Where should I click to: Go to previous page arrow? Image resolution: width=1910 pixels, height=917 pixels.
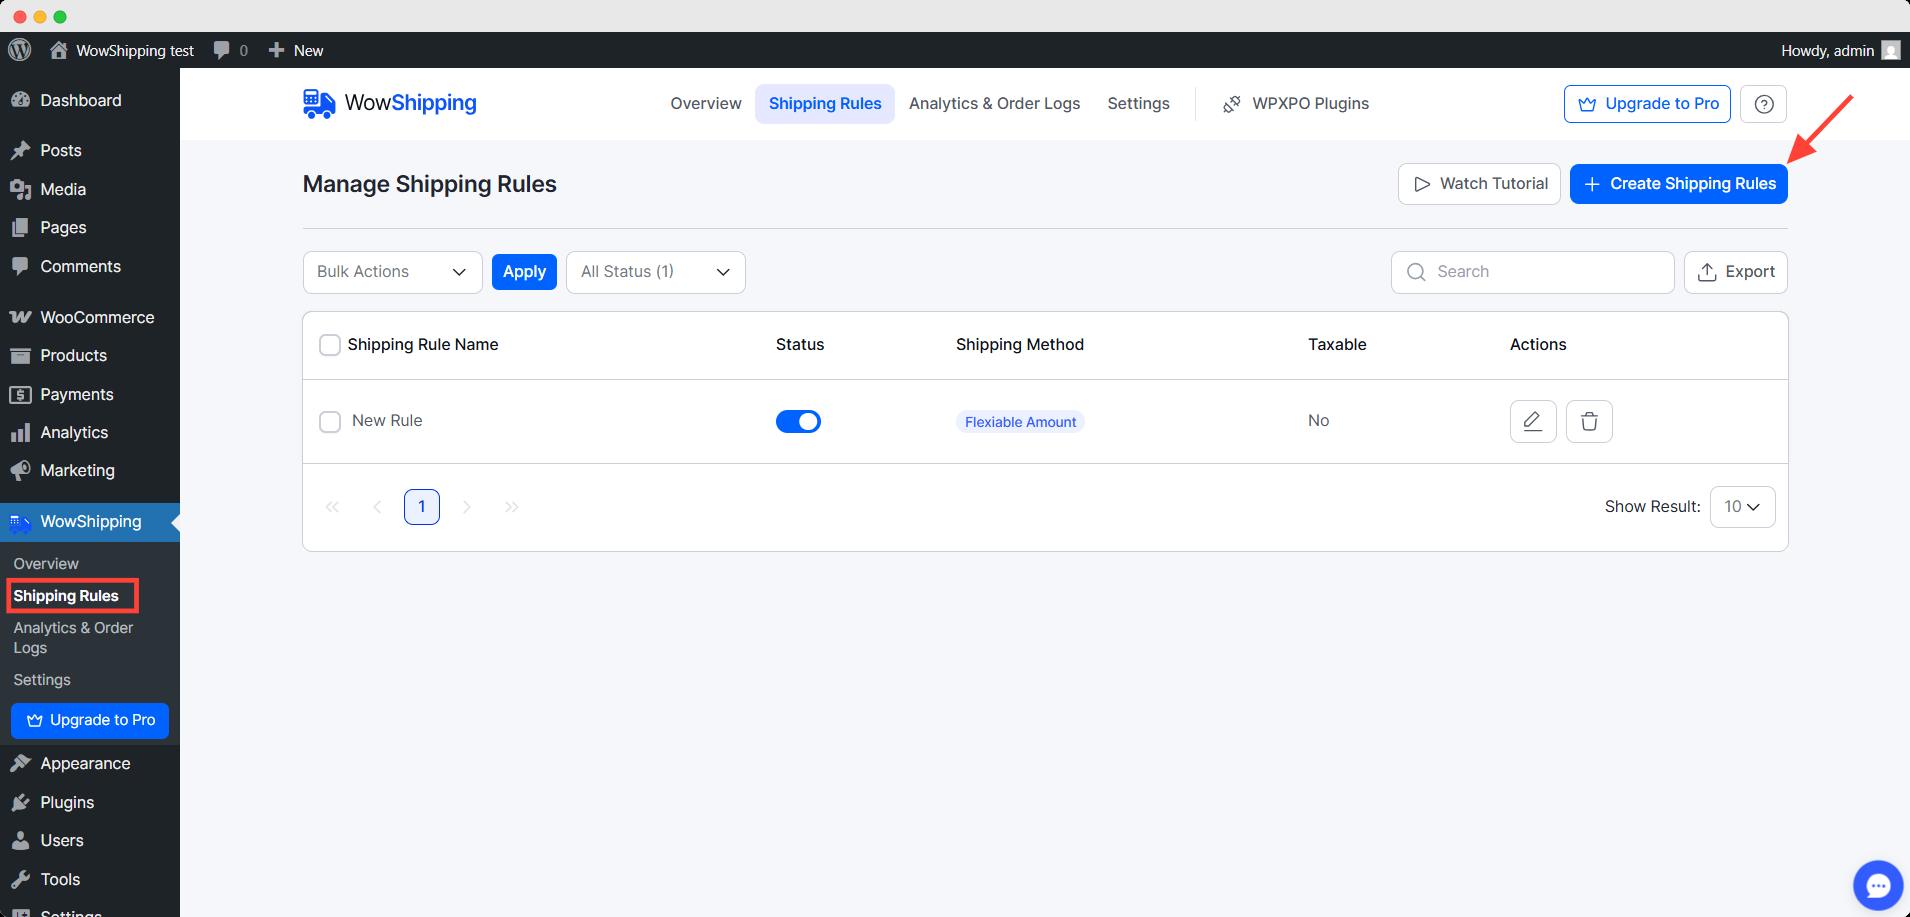[377, 507]
